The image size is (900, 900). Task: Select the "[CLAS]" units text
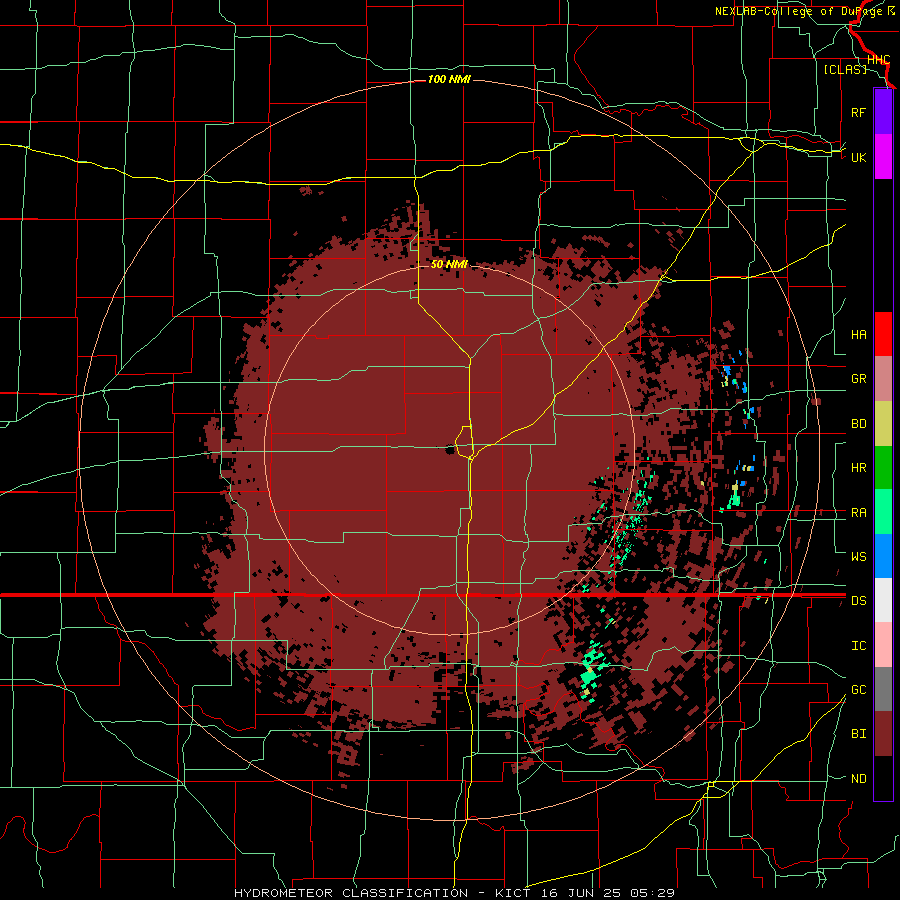(x=845, y=69)
